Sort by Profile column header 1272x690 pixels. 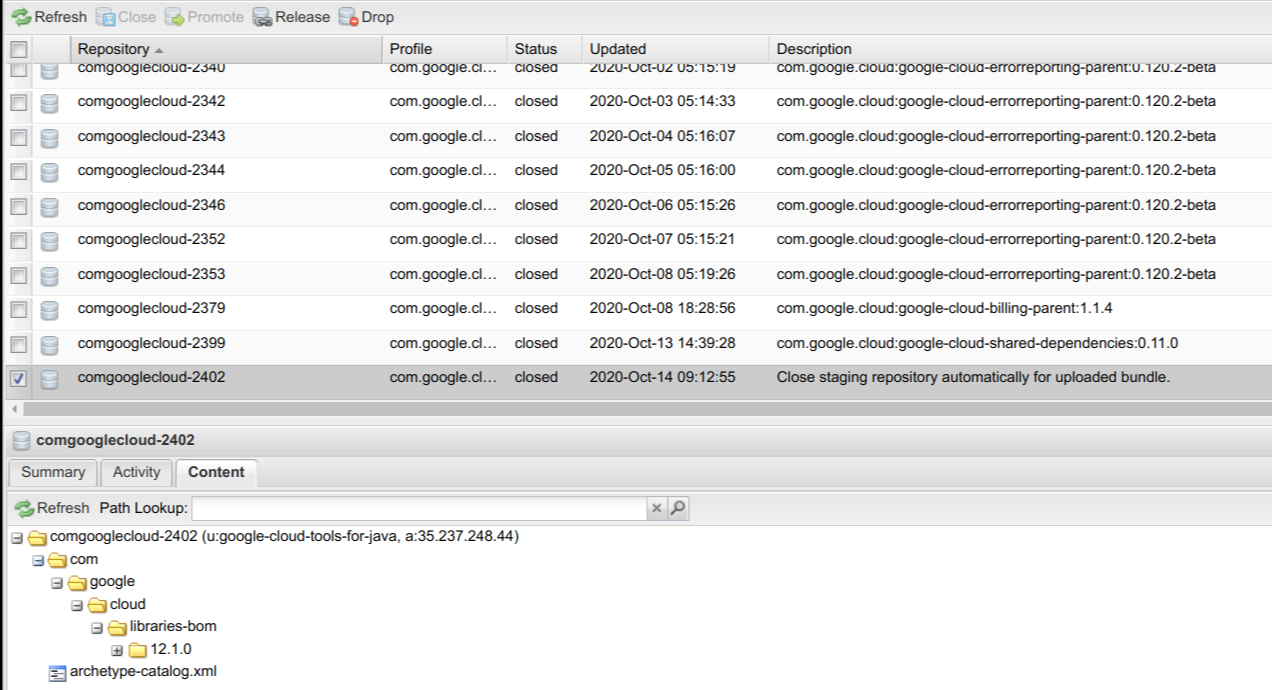(x=444, y=49)
